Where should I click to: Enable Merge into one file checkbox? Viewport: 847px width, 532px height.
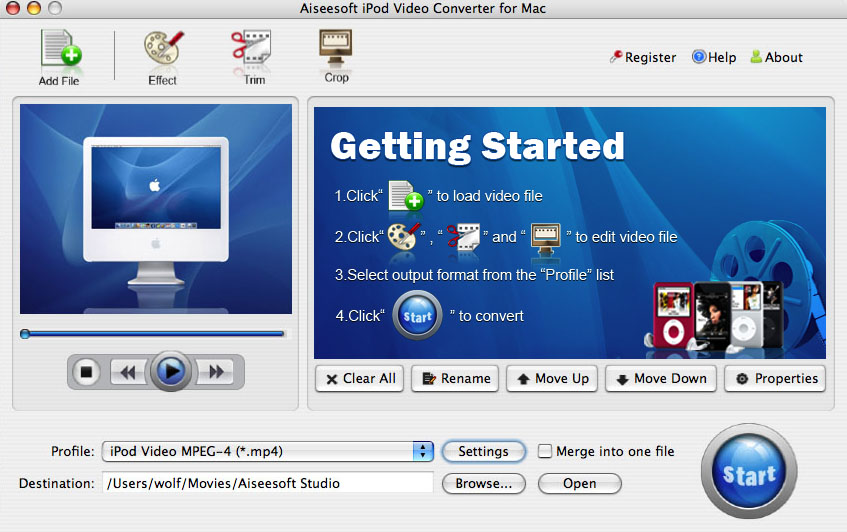pos(545,451)
